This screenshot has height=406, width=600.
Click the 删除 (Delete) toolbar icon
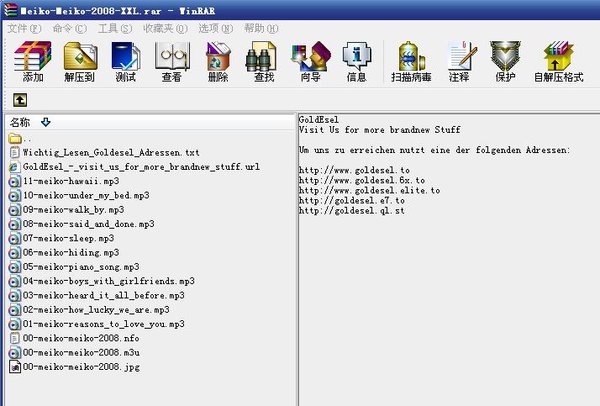click(x=218, y=56)
